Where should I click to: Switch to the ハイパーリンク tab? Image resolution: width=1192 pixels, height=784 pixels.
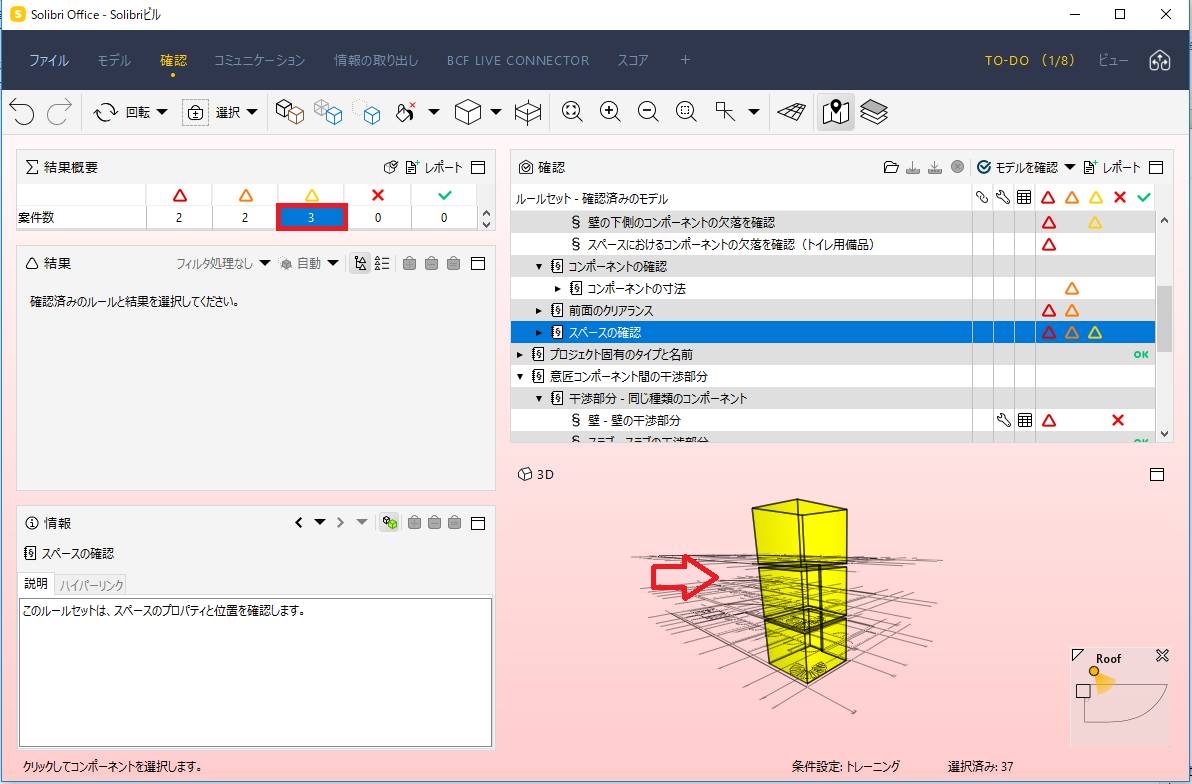pos(91,585)
